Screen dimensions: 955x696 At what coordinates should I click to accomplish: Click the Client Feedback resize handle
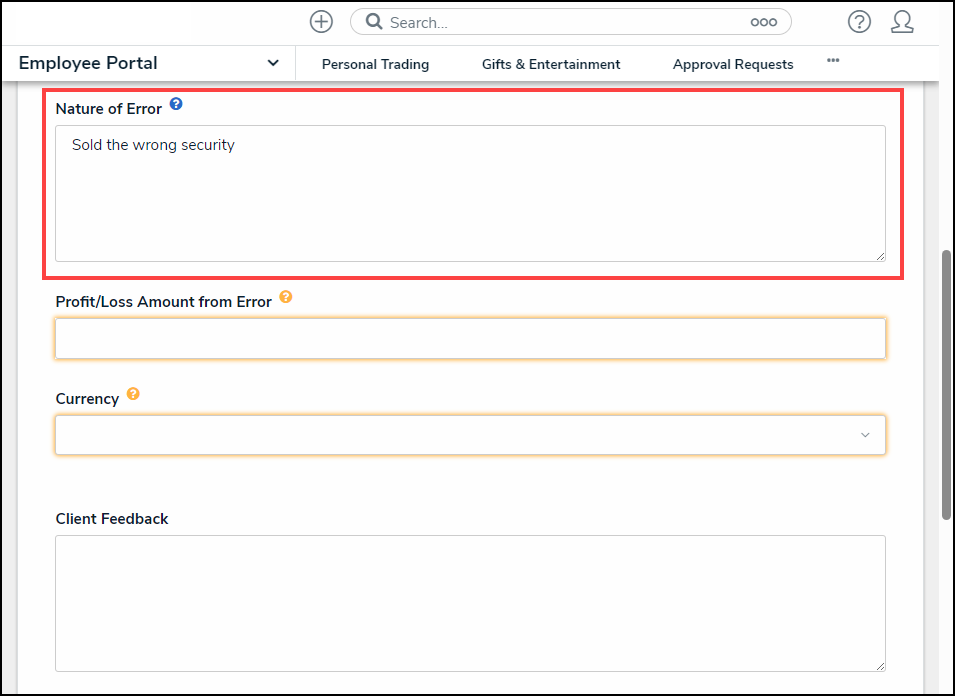(880, 666)
